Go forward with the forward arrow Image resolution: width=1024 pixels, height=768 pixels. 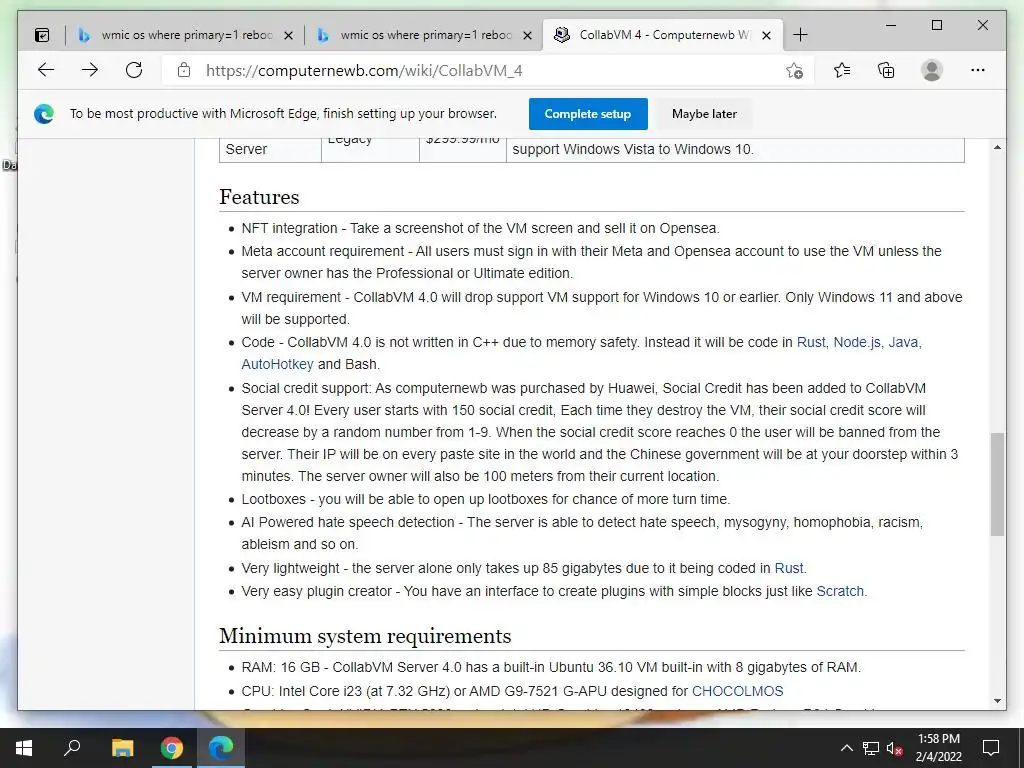point(90,70)
